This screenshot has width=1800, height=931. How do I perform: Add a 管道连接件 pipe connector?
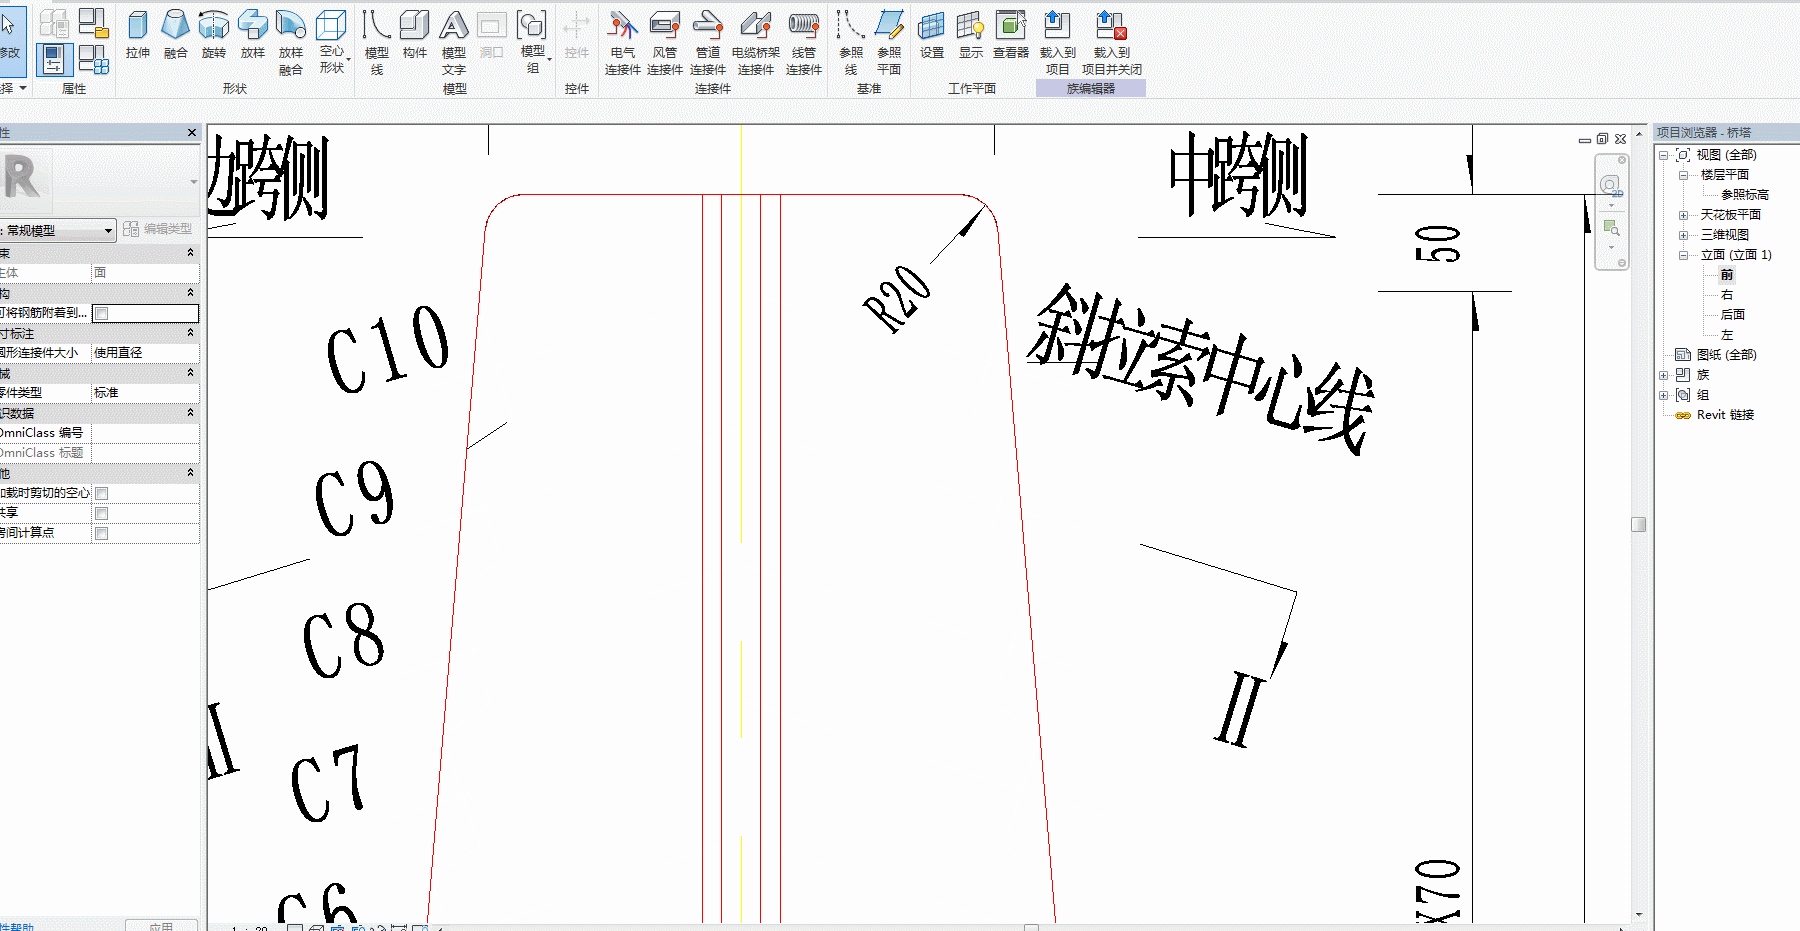click(708, 42)
